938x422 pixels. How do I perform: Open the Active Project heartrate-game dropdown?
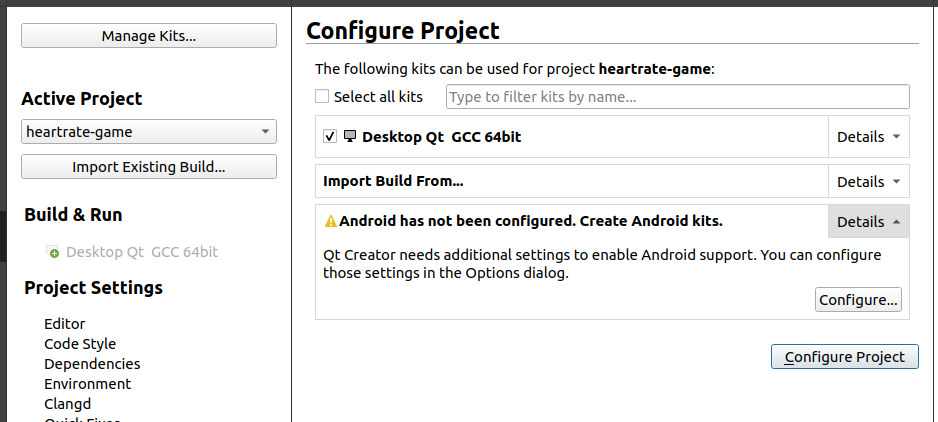pos(148,132)
